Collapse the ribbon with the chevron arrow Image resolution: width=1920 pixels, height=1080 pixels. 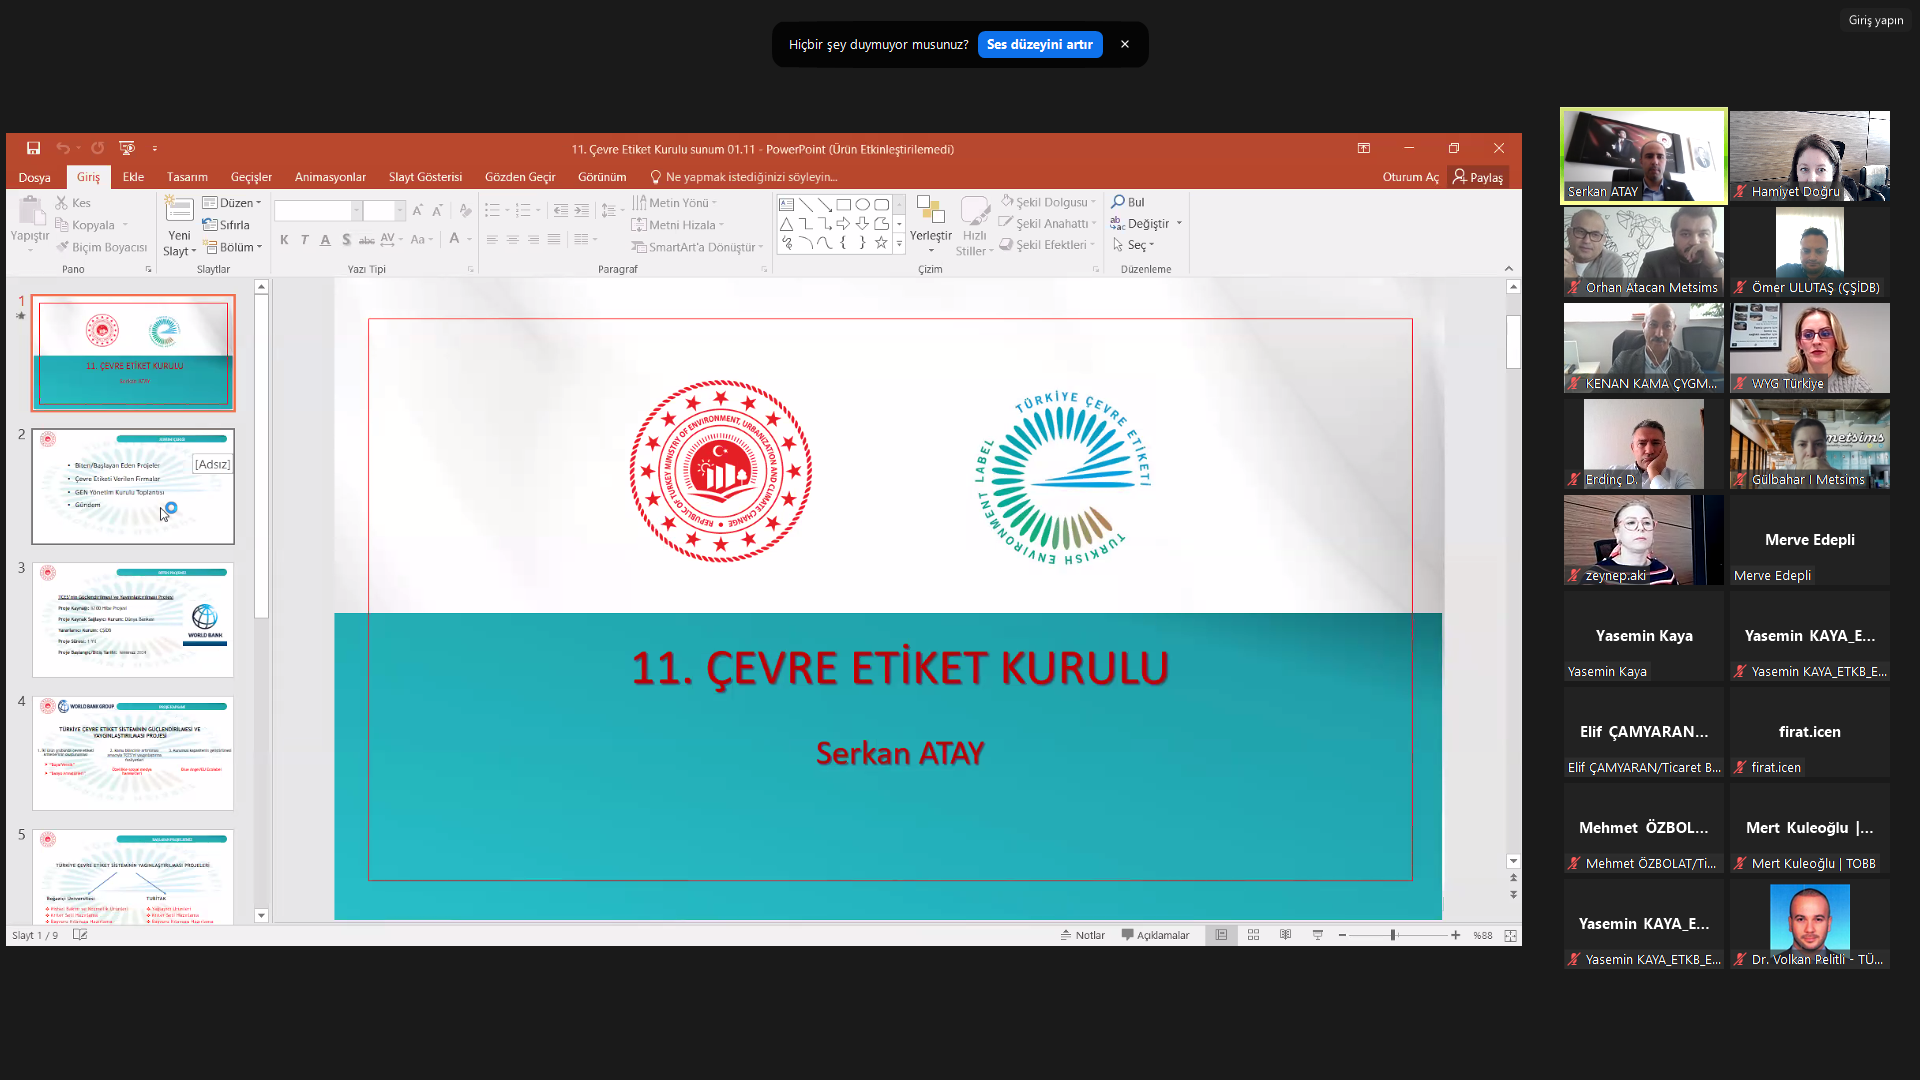pyautogui.click(x=1509, y=268)
